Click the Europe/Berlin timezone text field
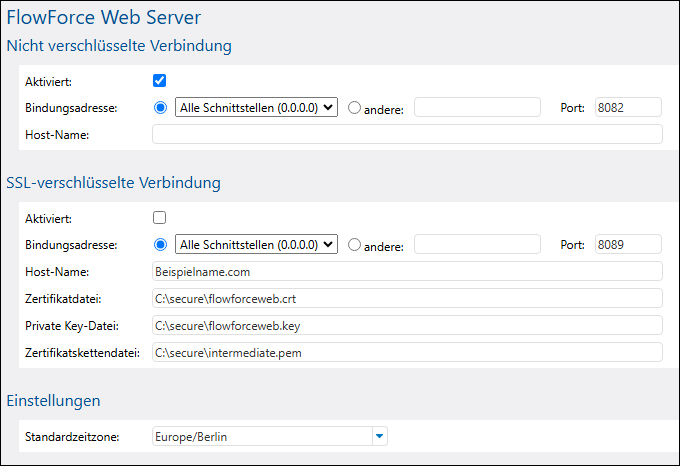680x466 pixels. coord(262,436)
